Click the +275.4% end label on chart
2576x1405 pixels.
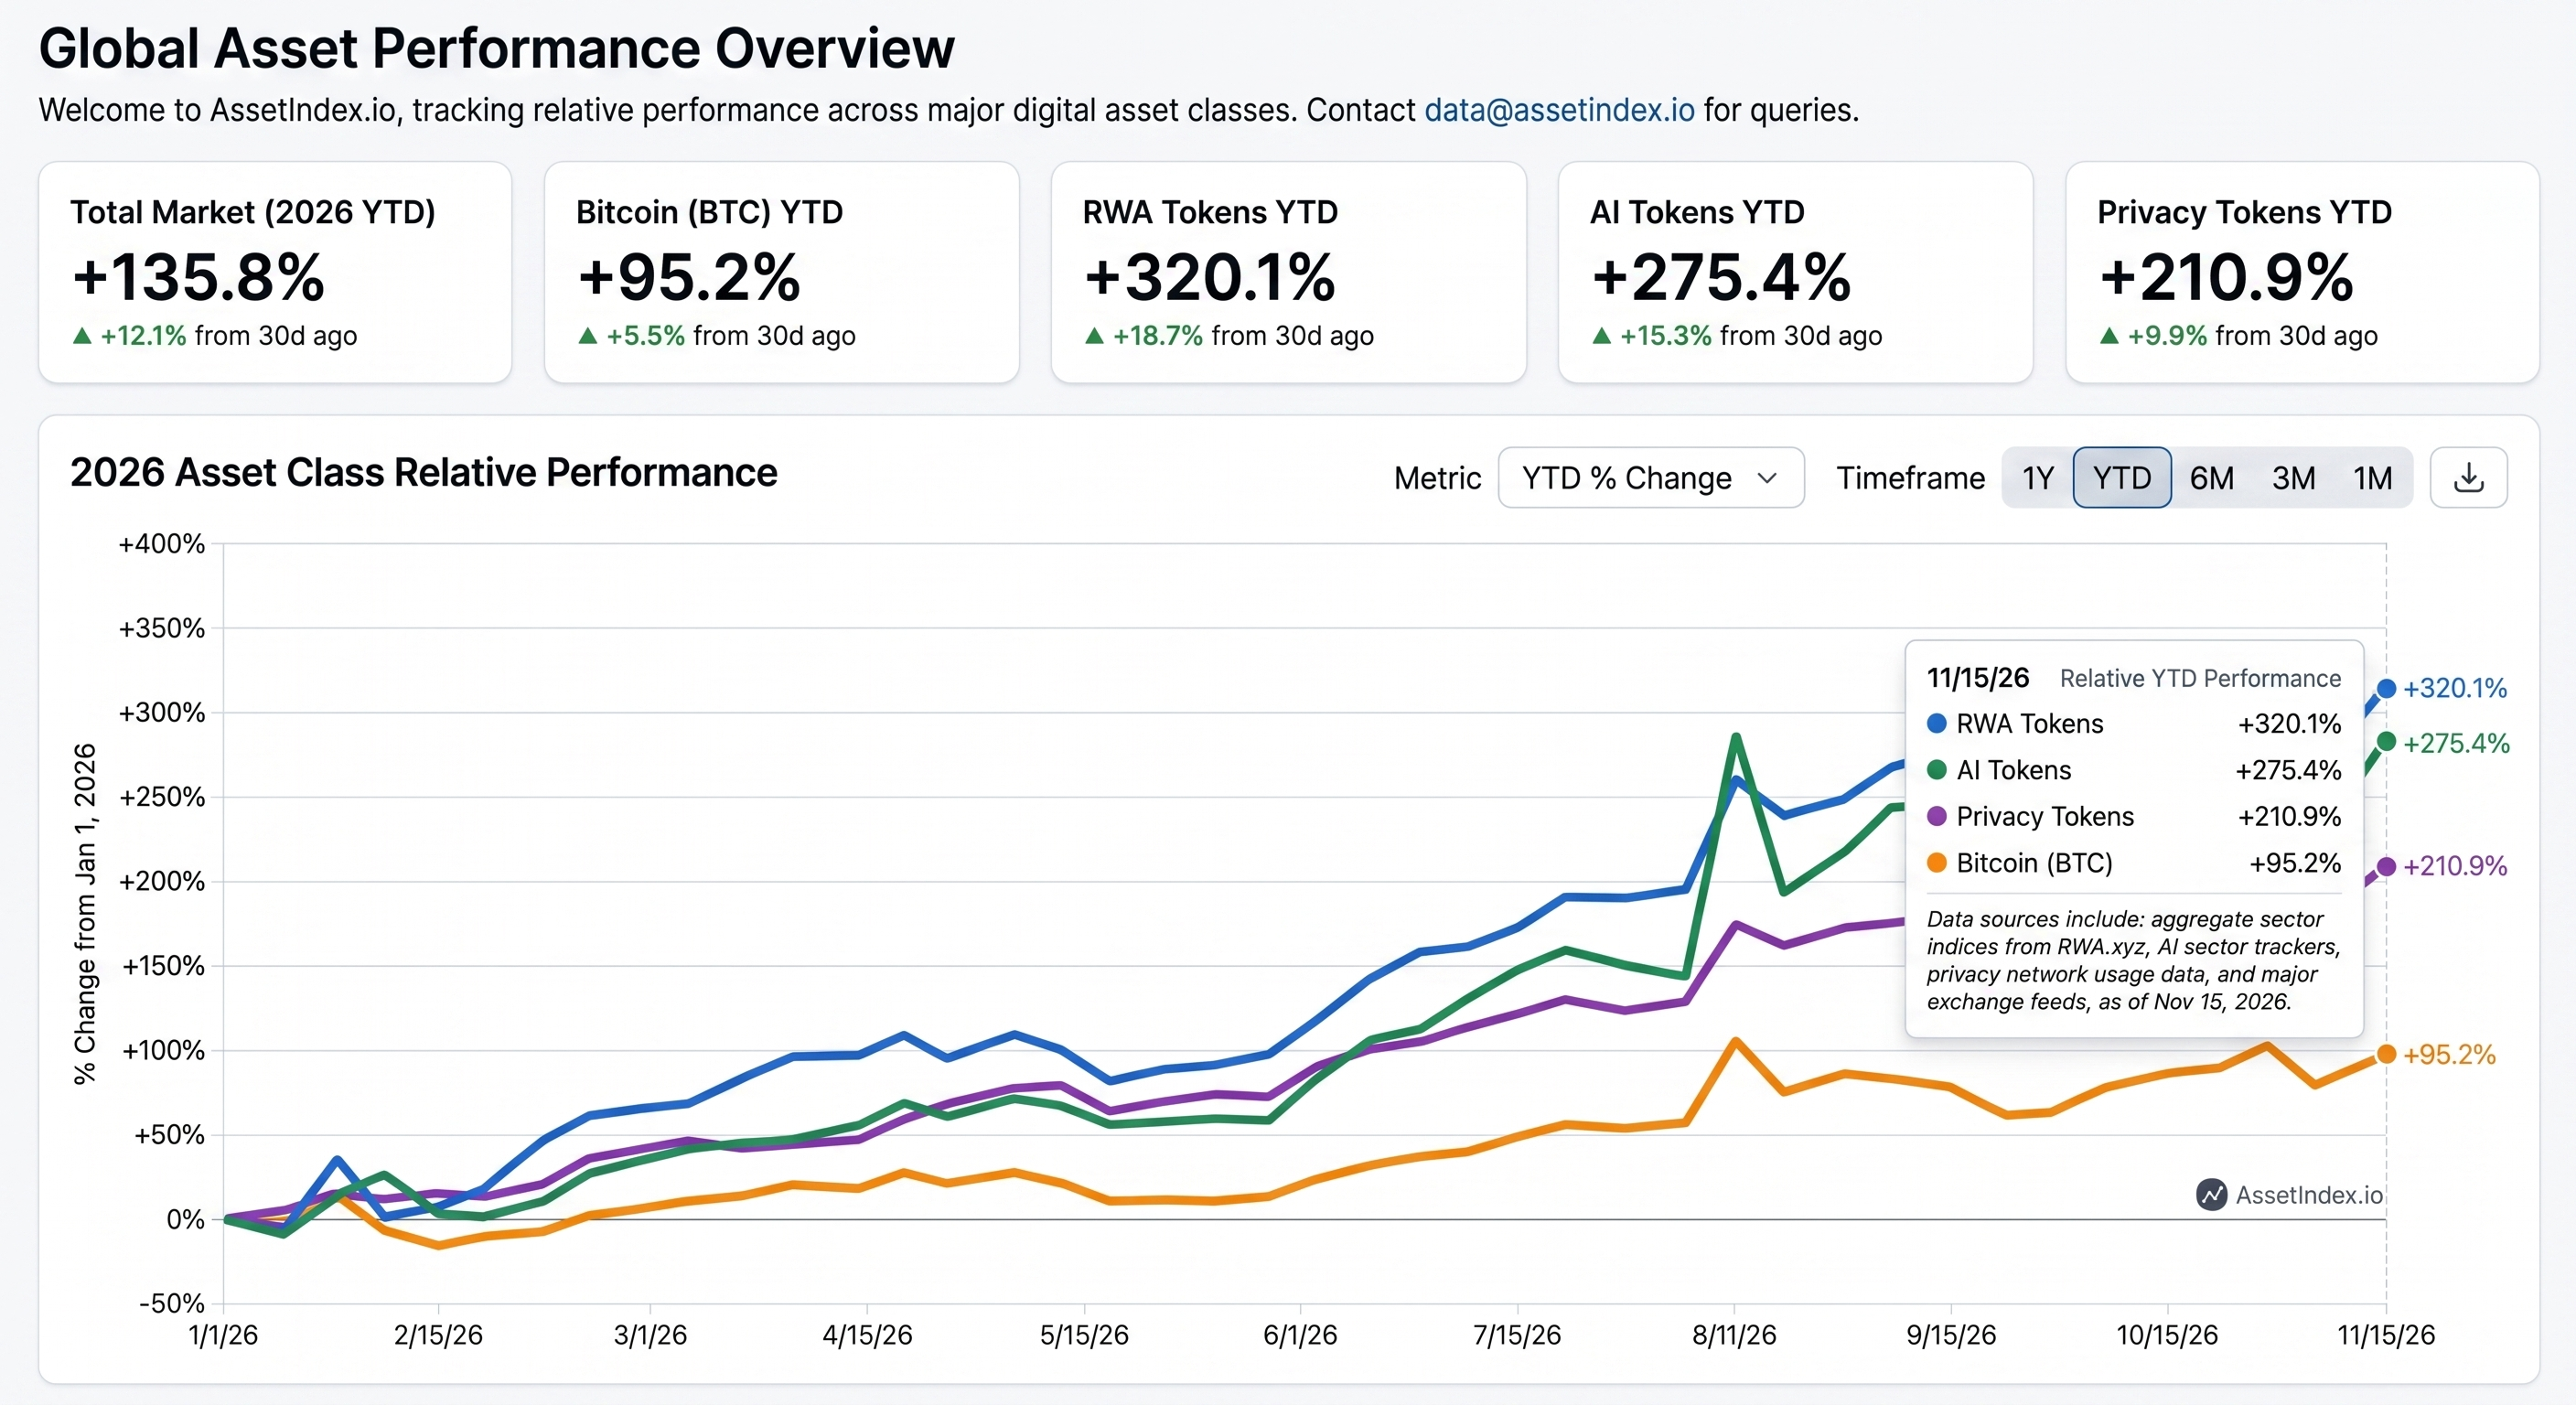point(2457,743)
